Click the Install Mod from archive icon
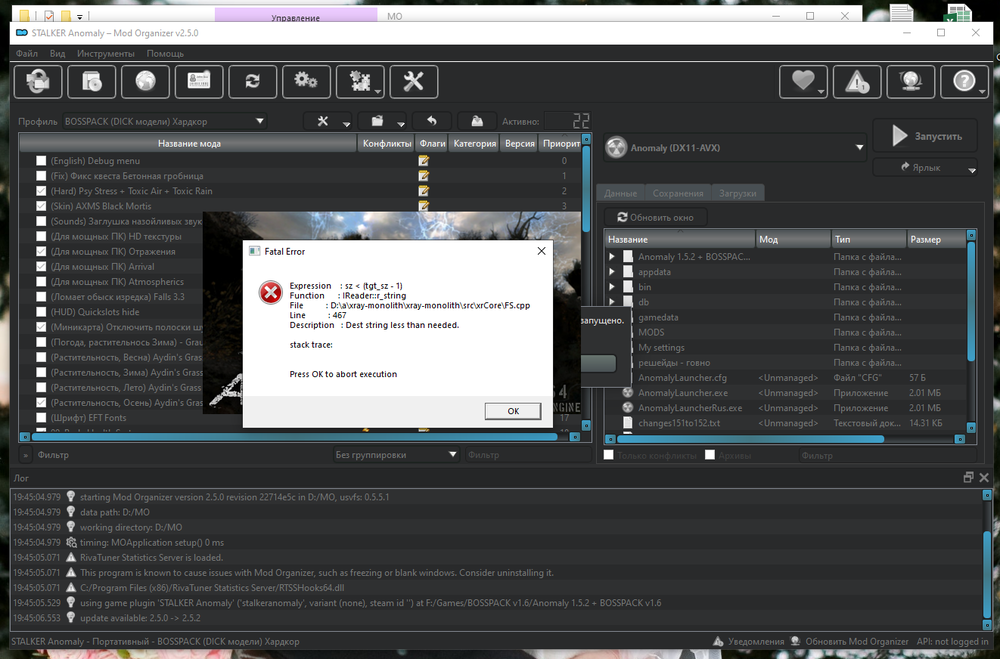The height and width of the screenshot is (659, 1000). click(37, 81)
